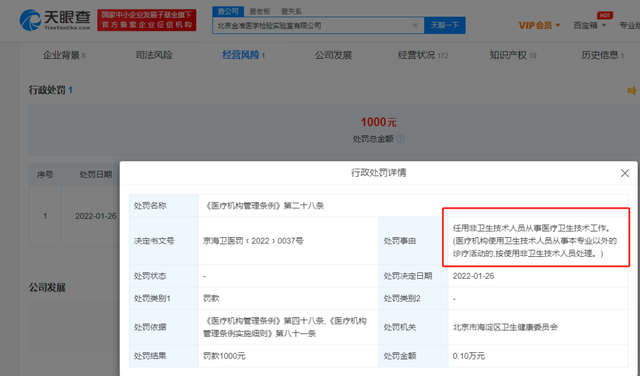Click the 处罚决定日期 value 2022-01-26
This screenshot has width=640, height=376.
pos(473,276)
